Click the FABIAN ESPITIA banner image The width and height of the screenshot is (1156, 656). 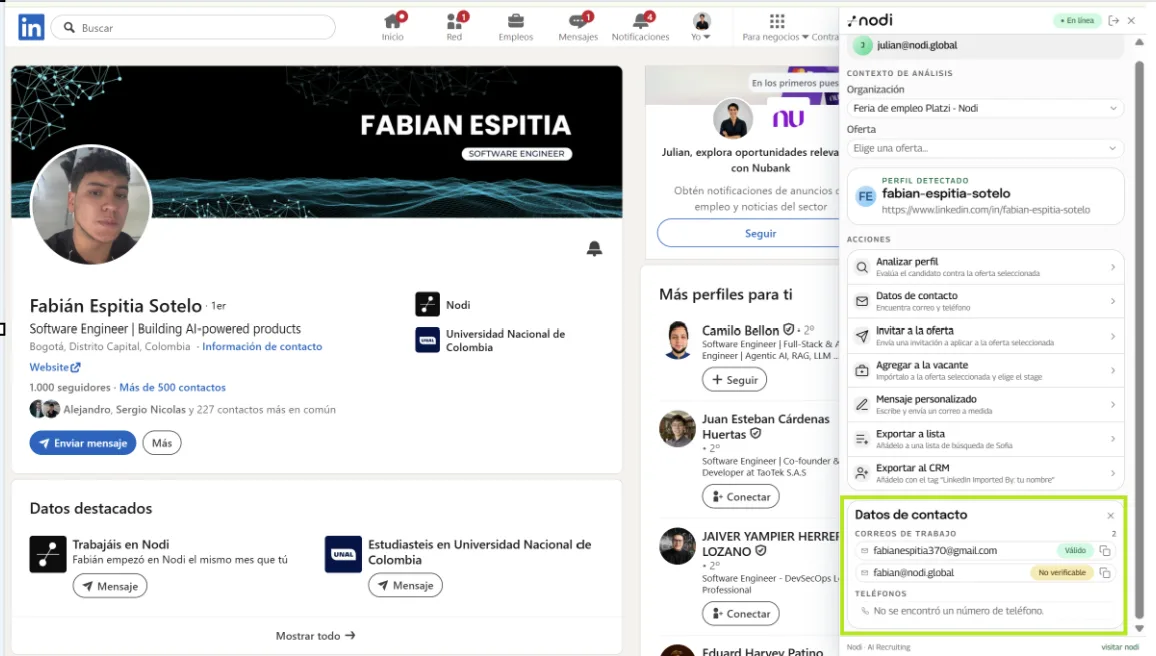pyautogui.click(x=317, y=141)
